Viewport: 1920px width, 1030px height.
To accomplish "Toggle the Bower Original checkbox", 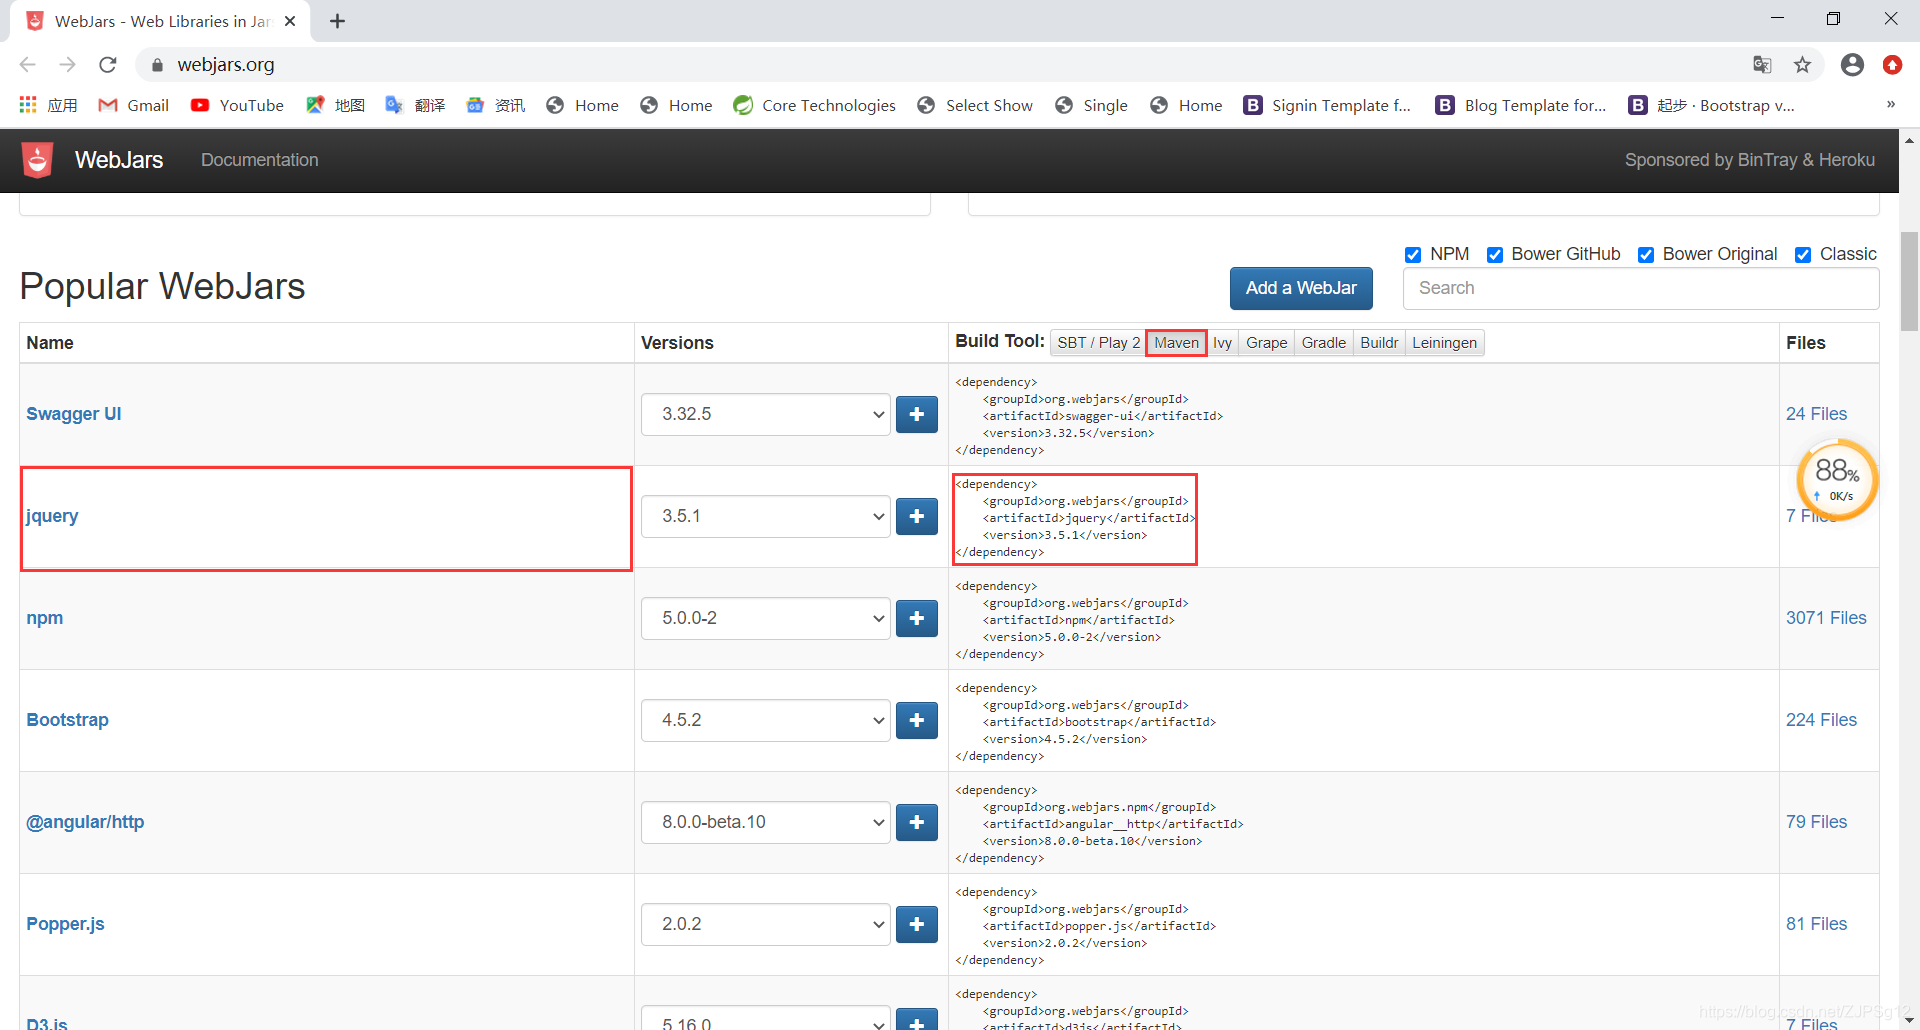I will click(1646, 255).
